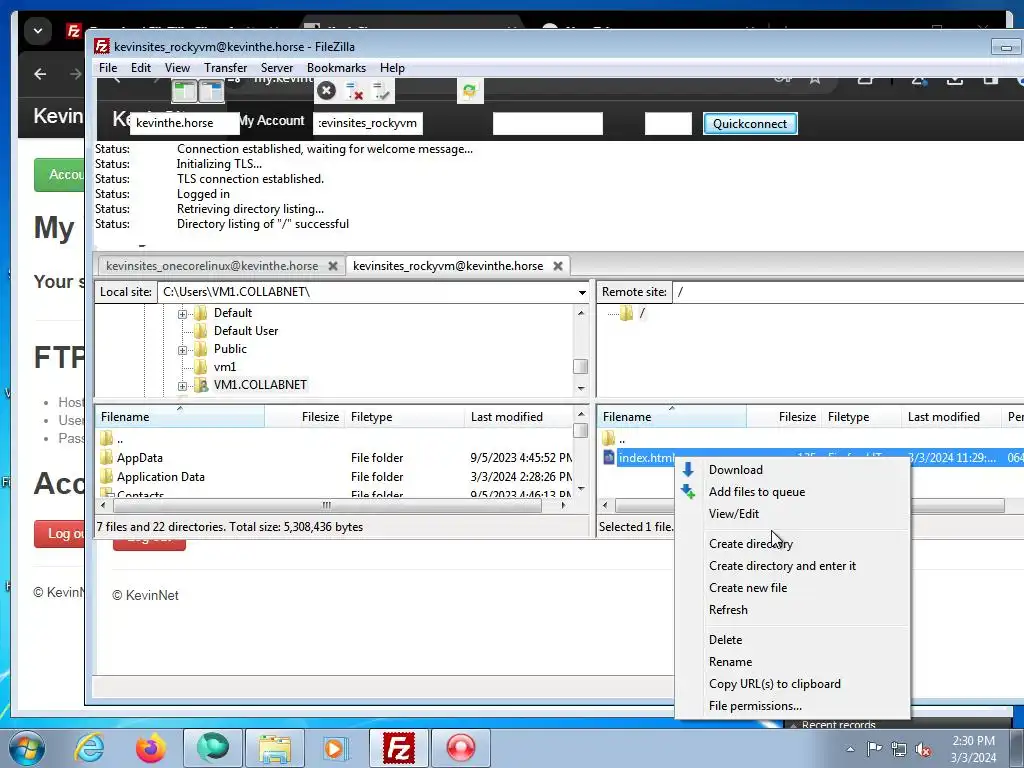This screenshot has width=1024, height=768.
Task: Click muted volume tray icon
Action: pyautogui.click(x=923, y=749)
